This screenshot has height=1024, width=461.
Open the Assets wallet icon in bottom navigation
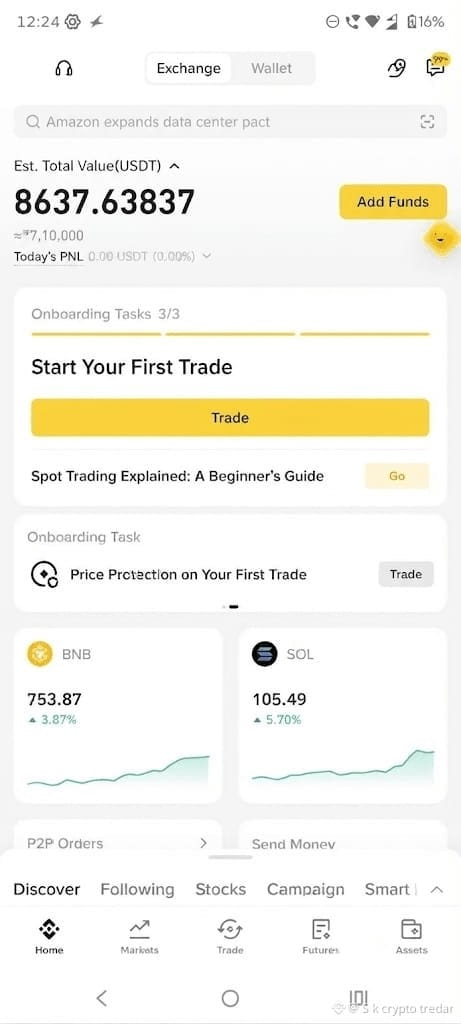(x=411, y=928)
